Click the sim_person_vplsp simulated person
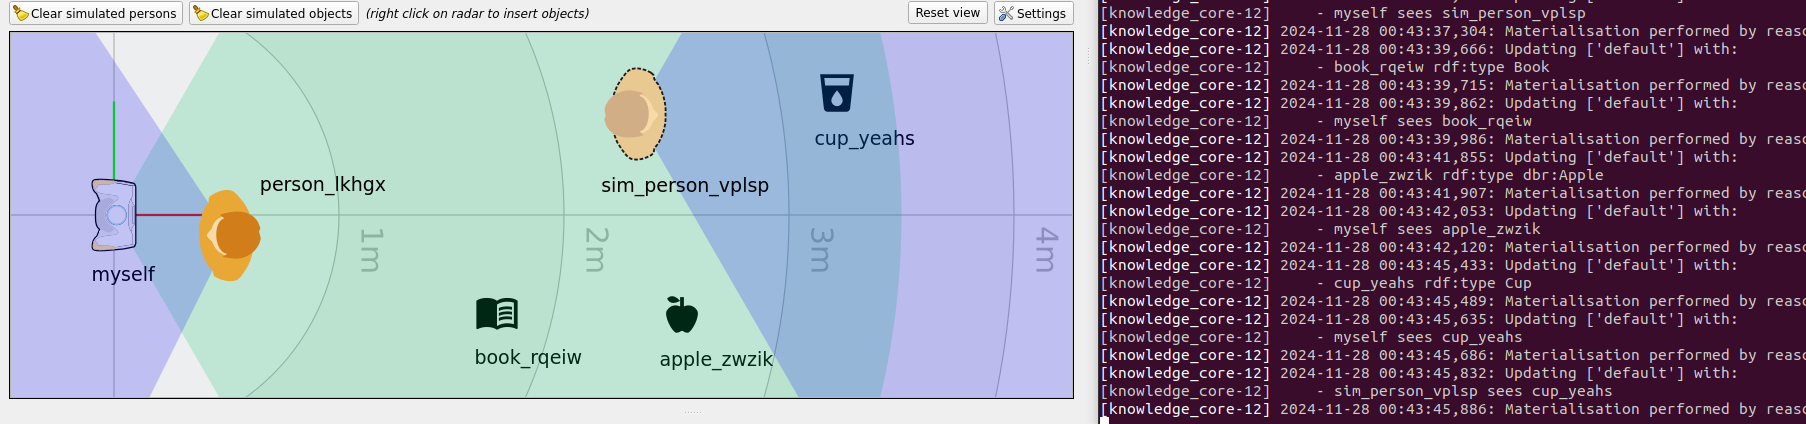The height and width of the screenshot is (424, 1806). (635, 114)
